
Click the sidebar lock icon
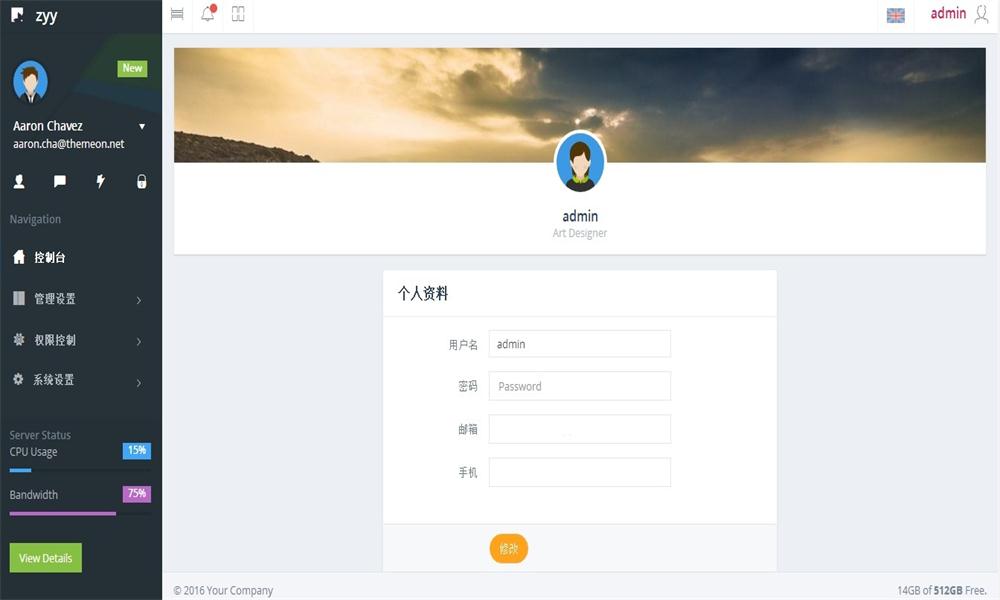pos(142,182)
